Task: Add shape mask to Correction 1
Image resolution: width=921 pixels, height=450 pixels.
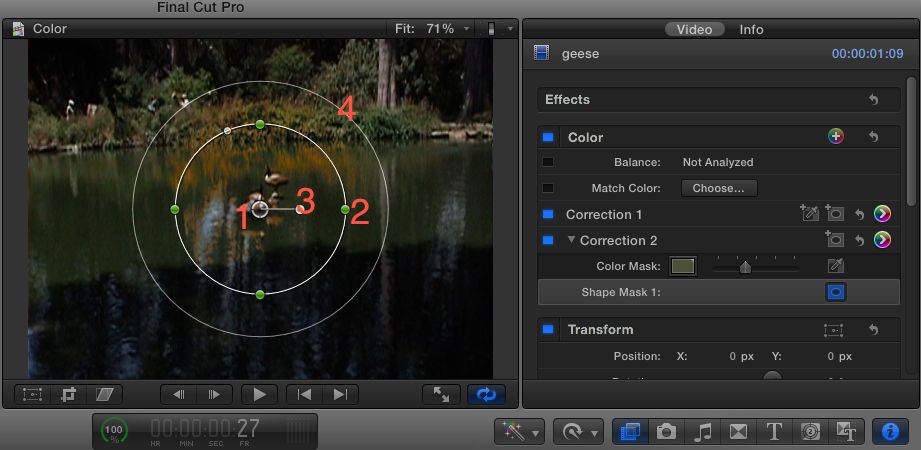Action: coord(835,213)
